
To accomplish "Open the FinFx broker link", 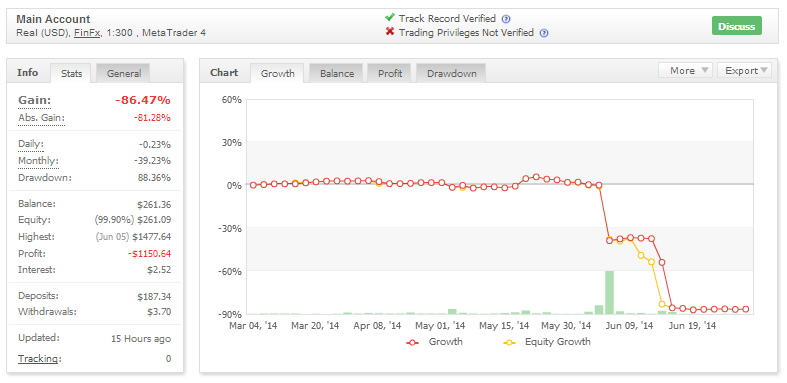I will click(x=87, y=33).
